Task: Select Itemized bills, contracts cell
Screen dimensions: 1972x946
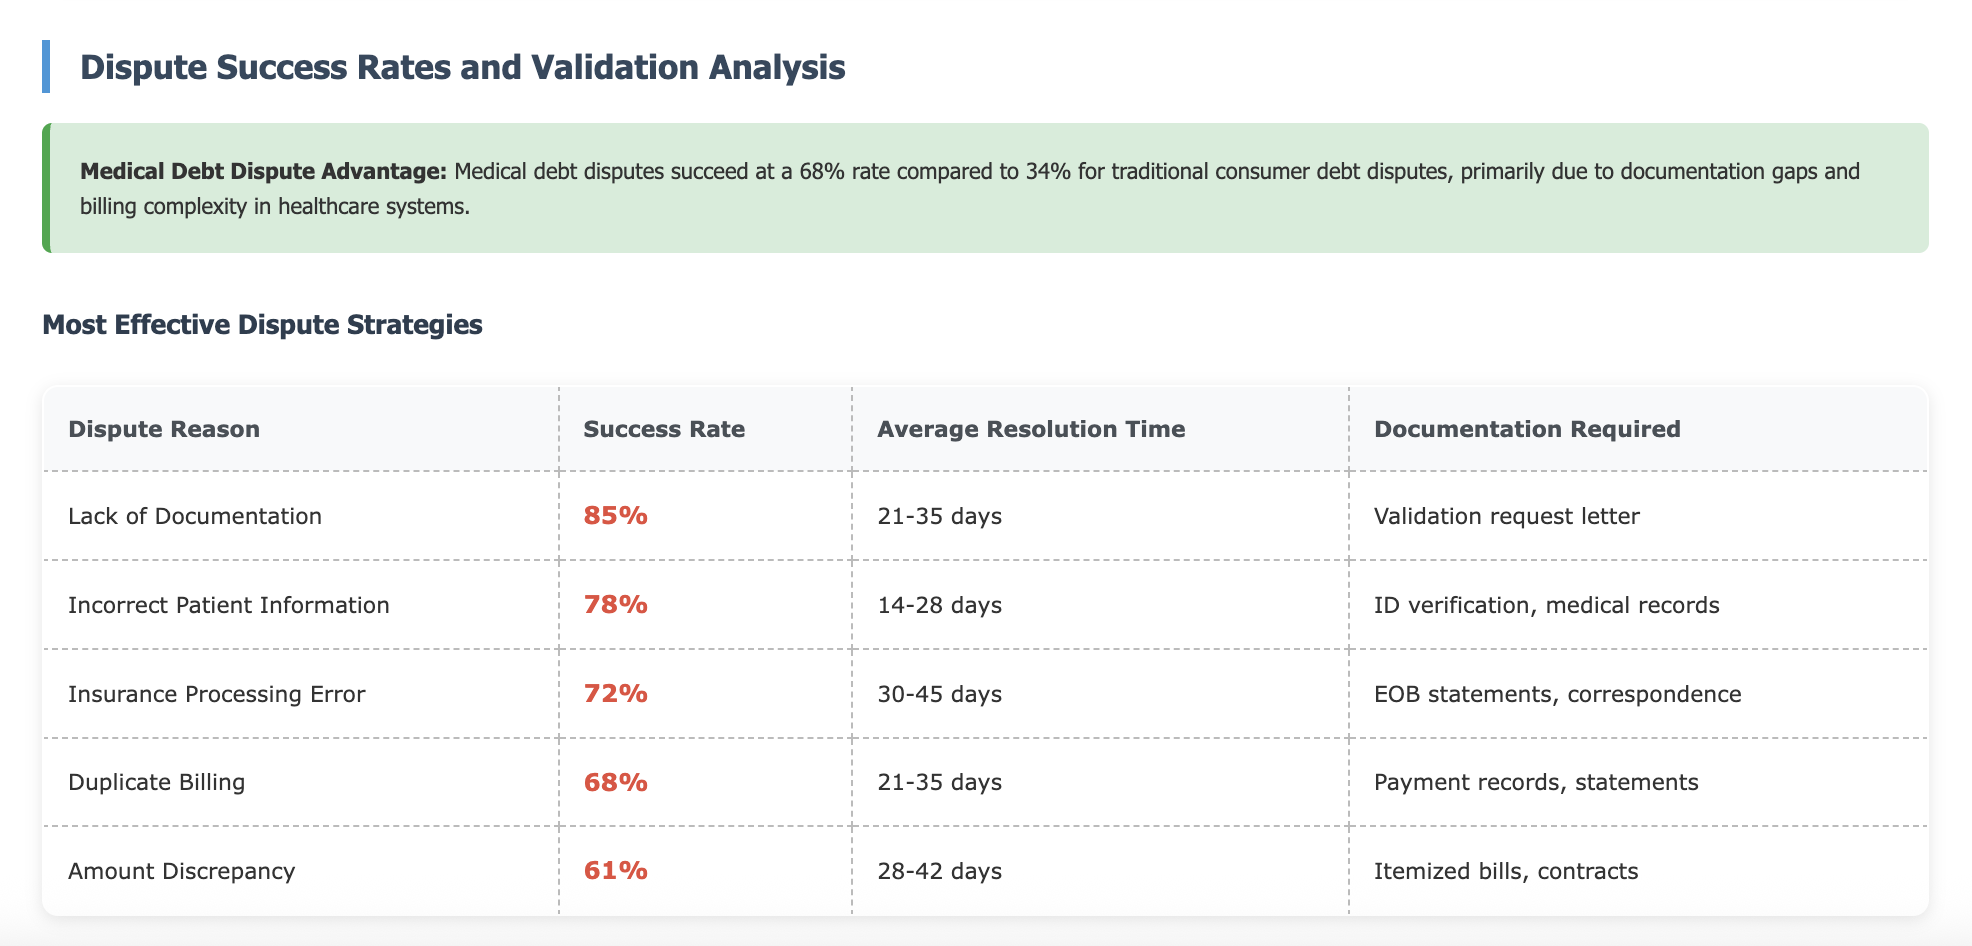Action: coord(1638,871)
